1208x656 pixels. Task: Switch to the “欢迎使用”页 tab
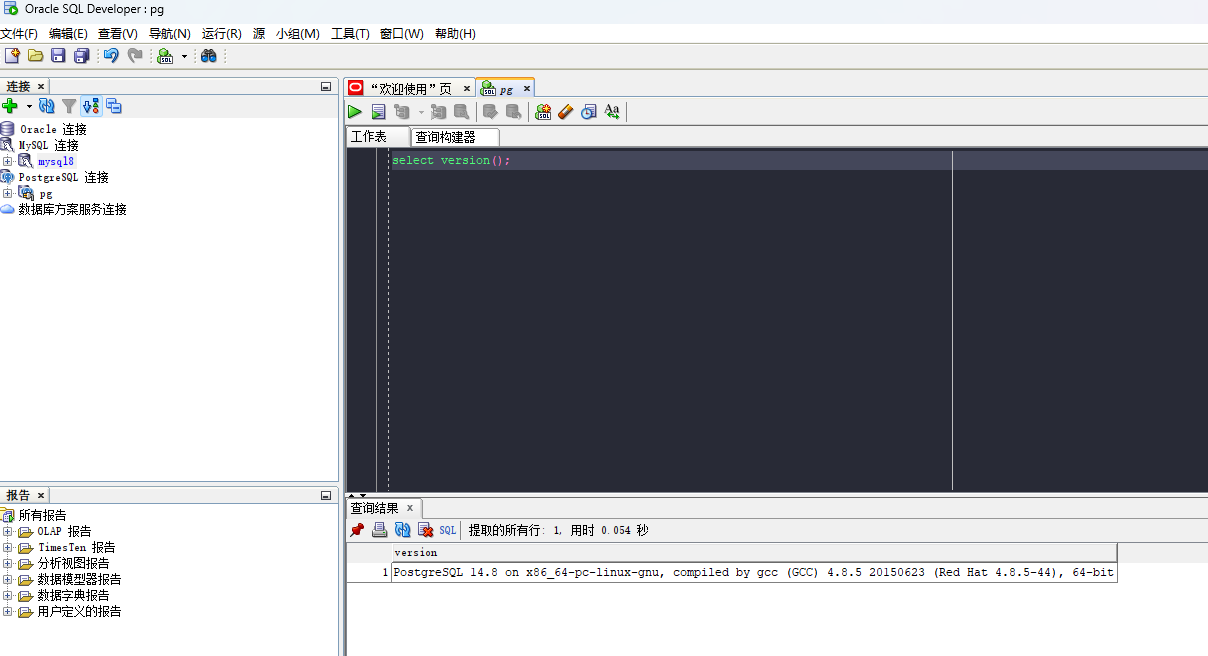(410, 88)
